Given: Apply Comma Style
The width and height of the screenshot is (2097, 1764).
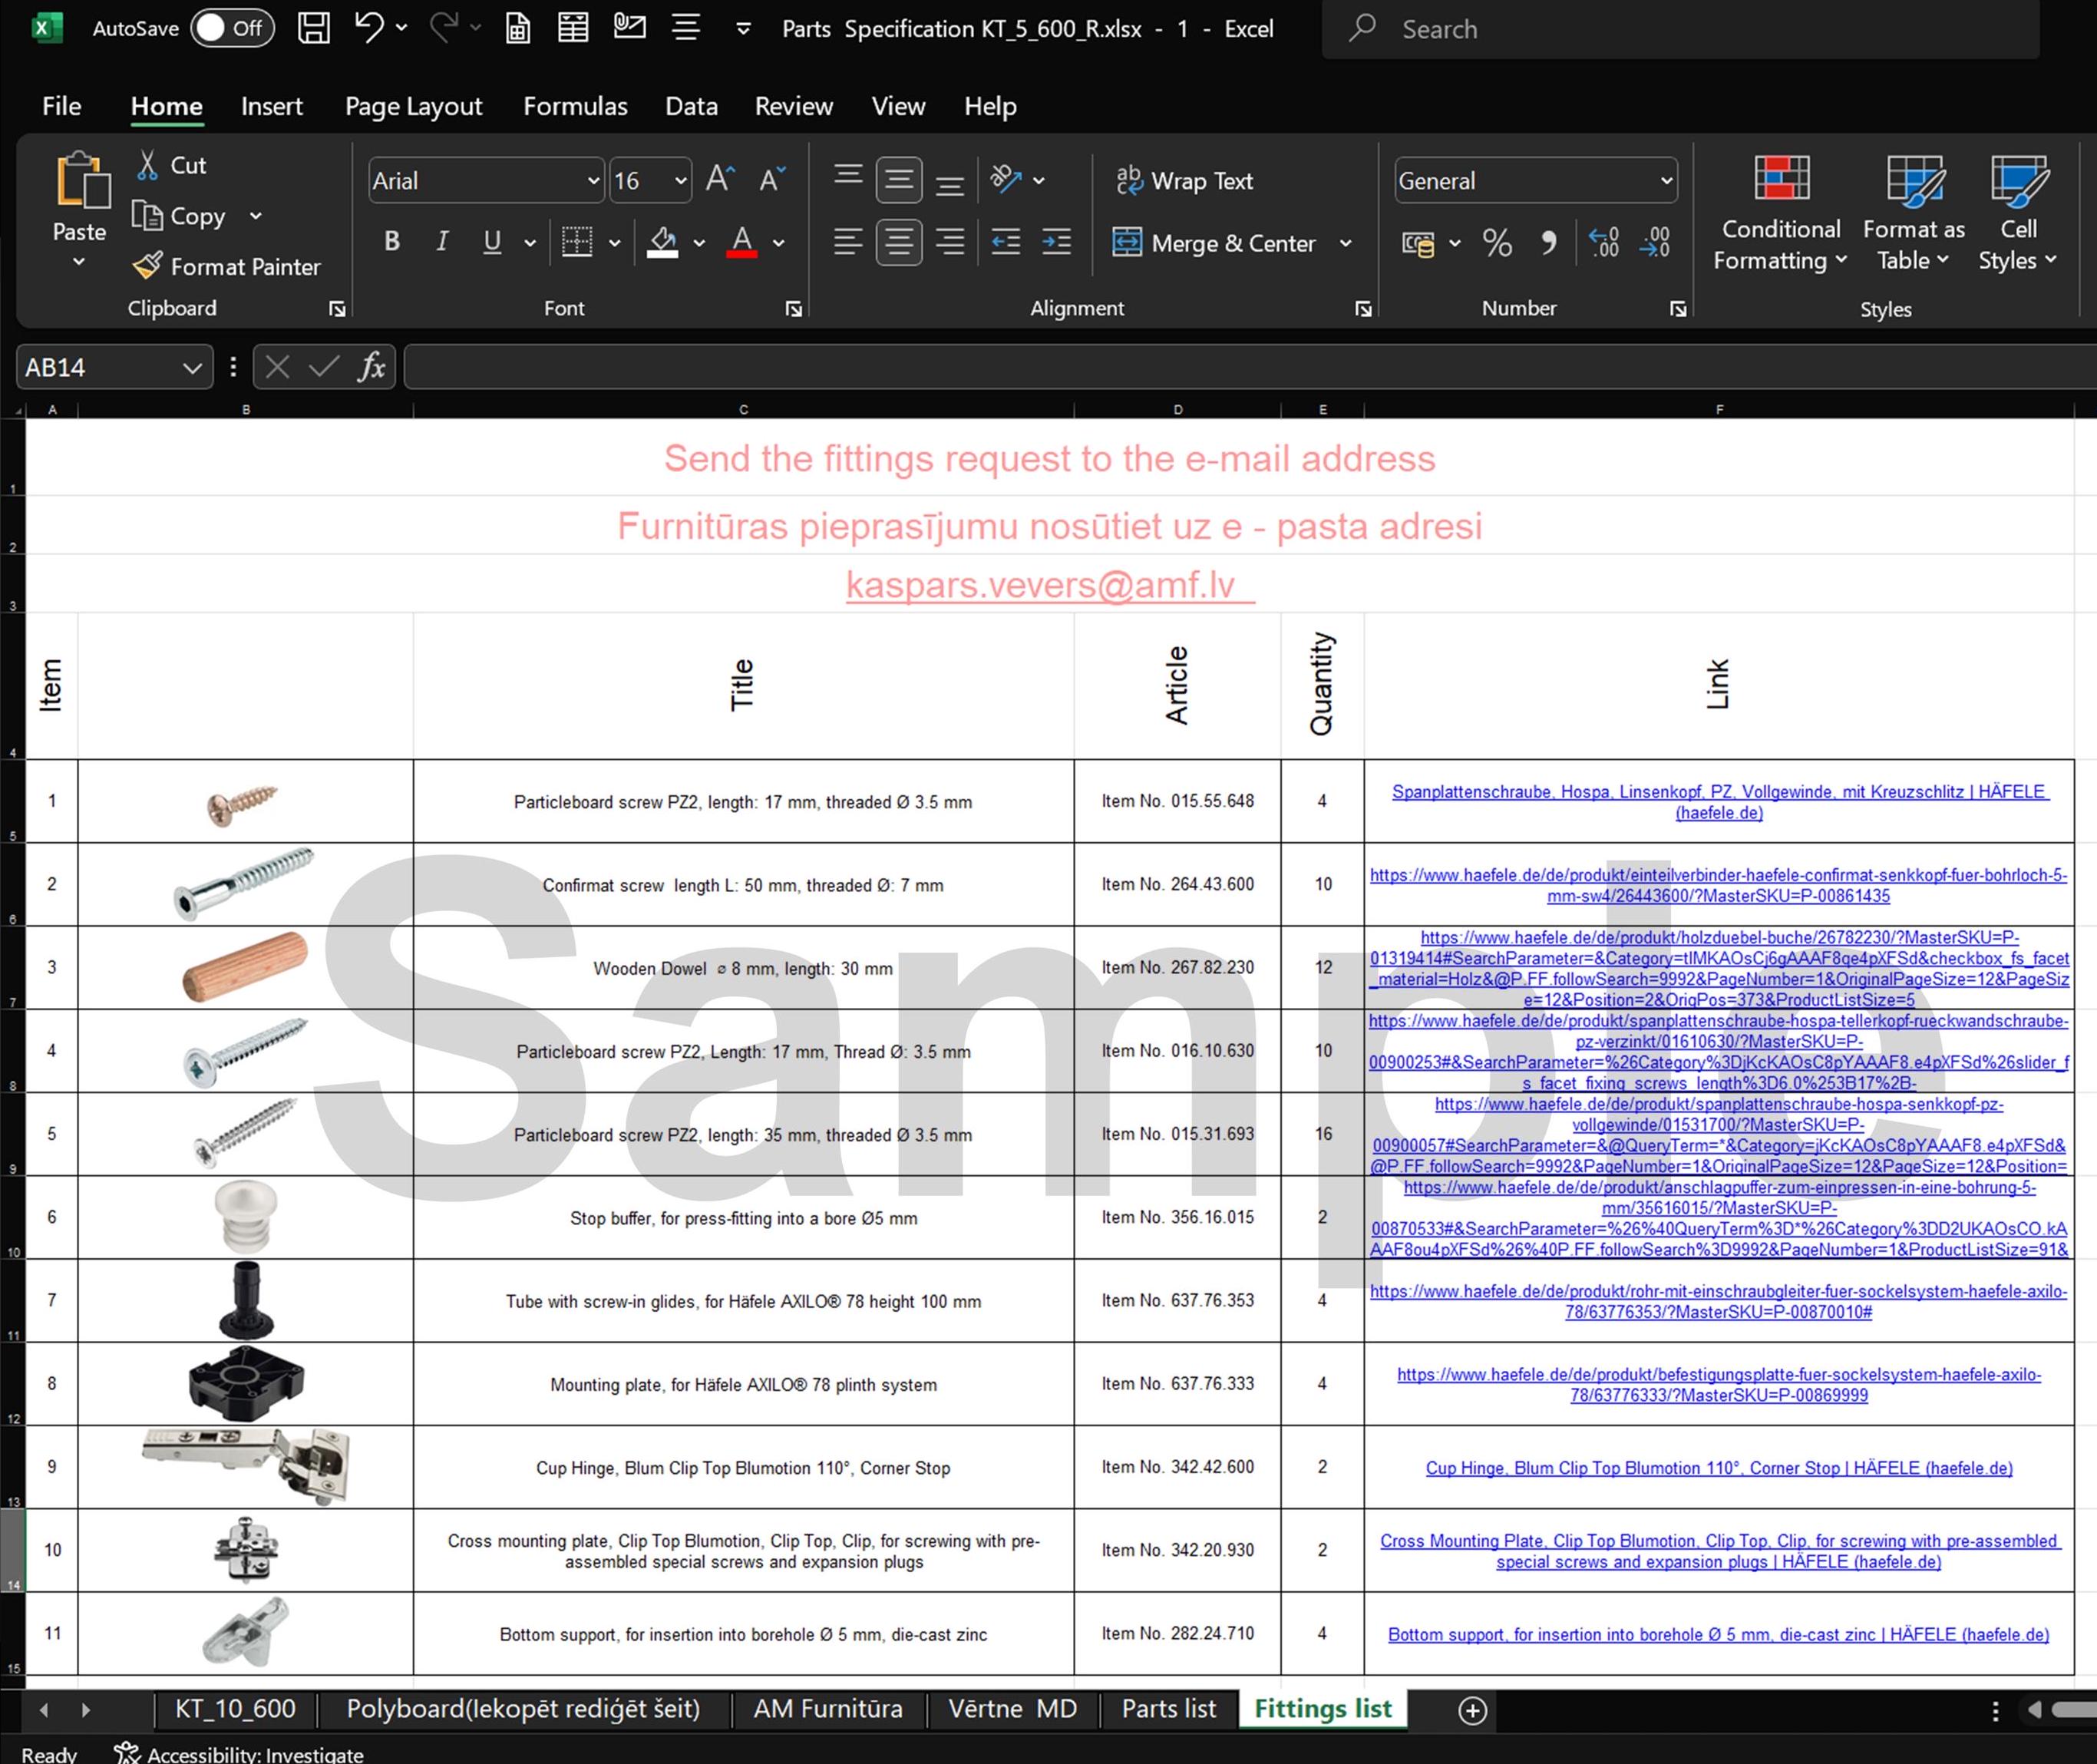Looking at the screenshot, I should coord(1548,242).
